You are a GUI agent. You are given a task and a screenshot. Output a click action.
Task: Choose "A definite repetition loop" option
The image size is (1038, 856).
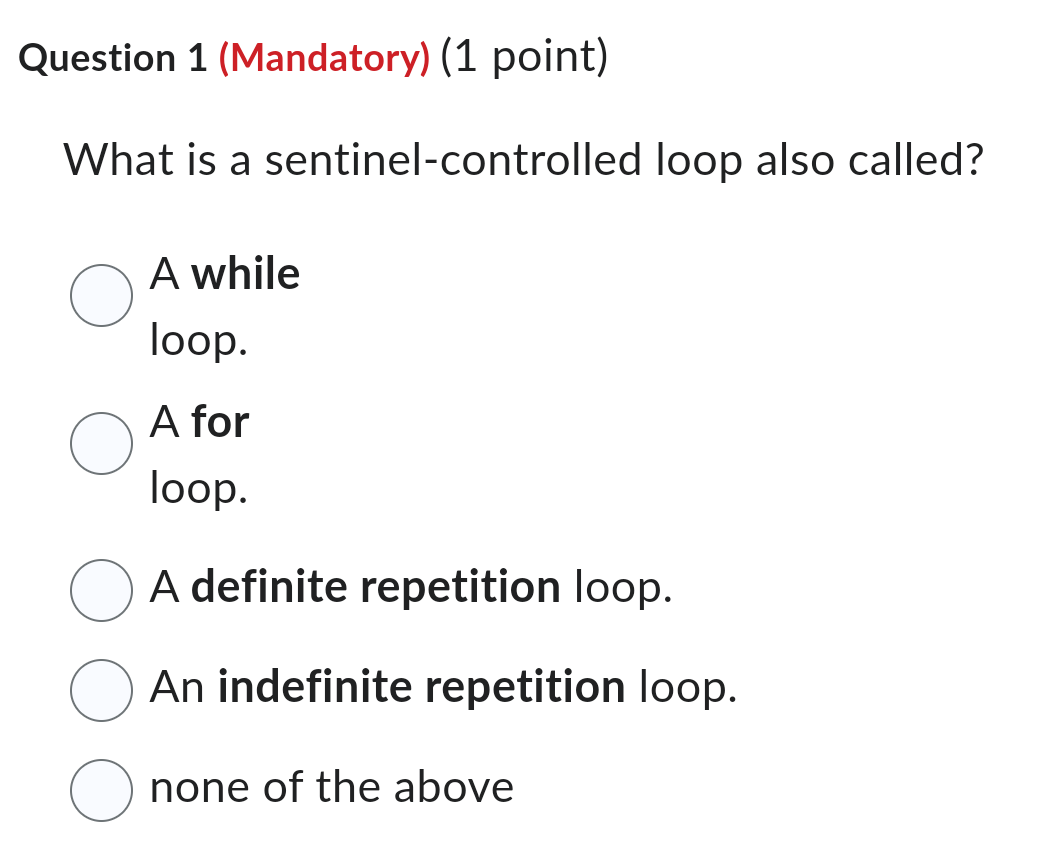[101, 590]
